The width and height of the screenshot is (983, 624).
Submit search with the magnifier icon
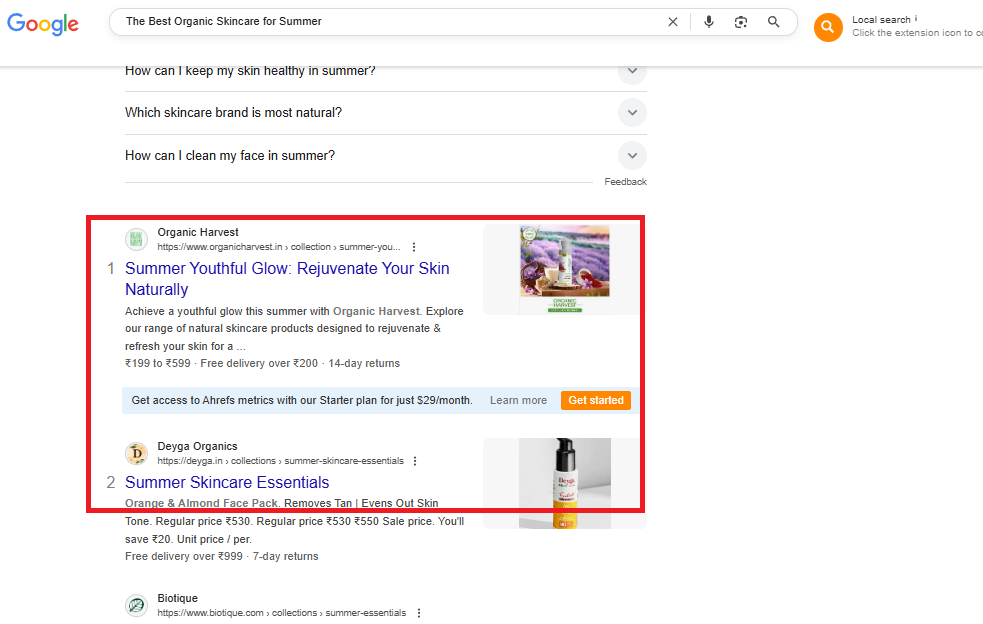click(774, 22)
